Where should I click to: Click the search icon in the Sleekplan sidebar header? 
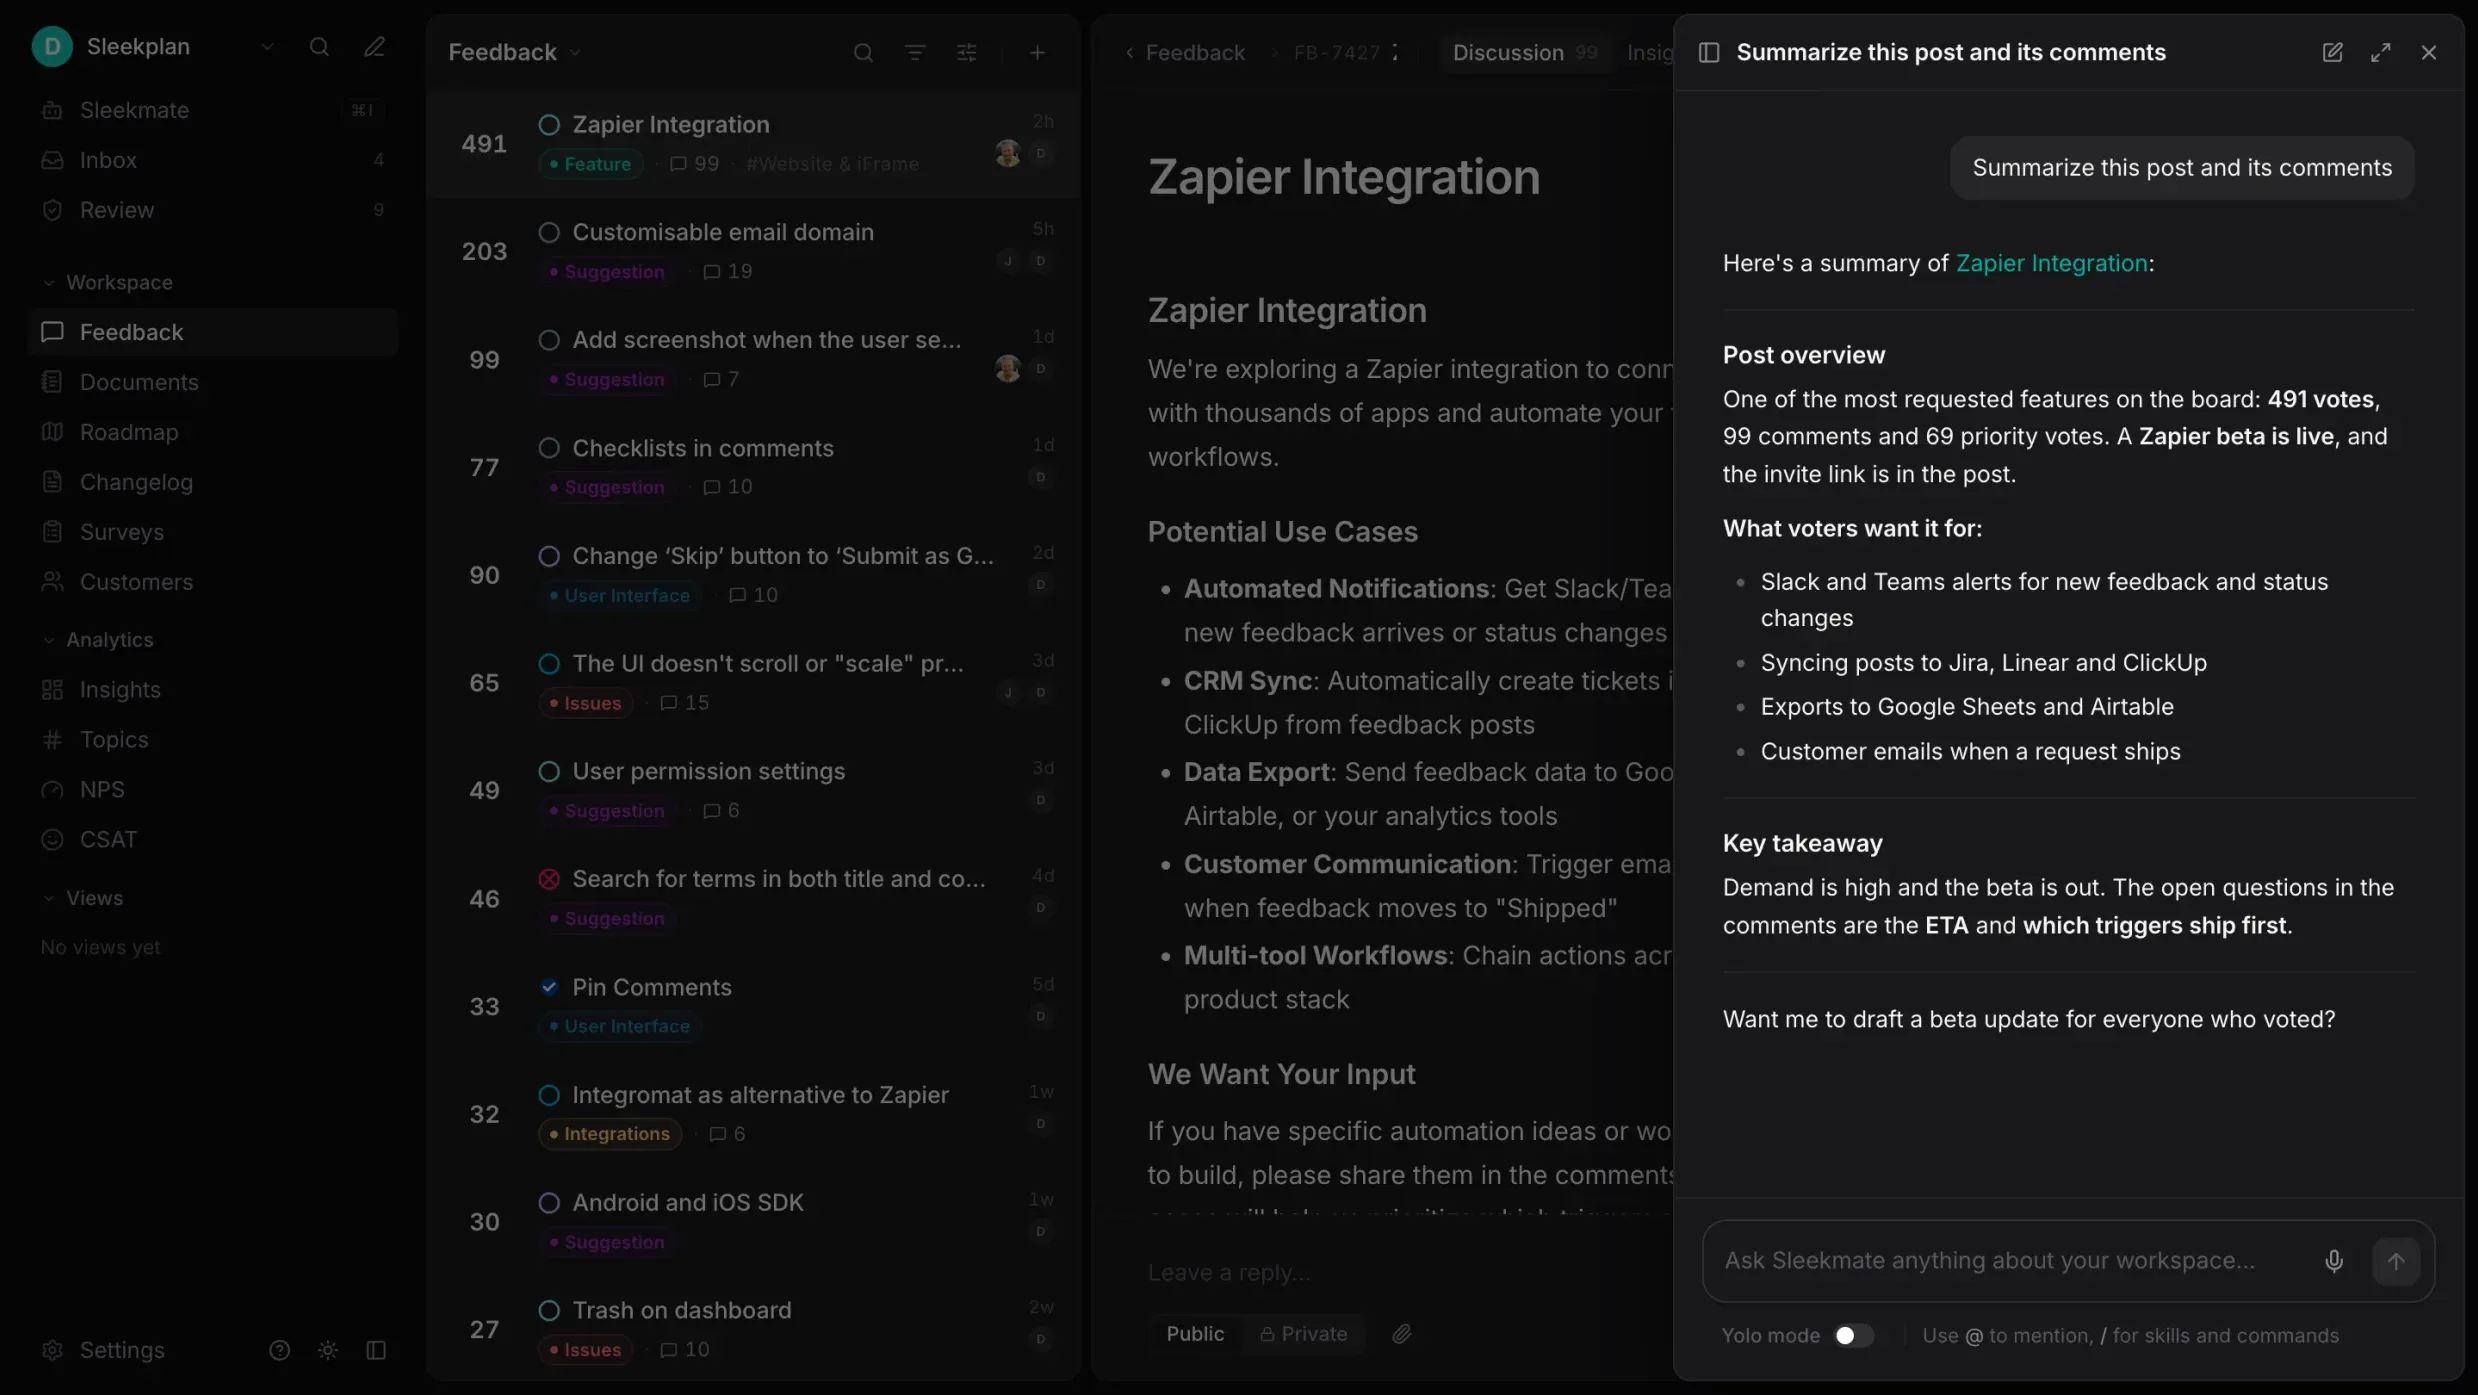tap(319, 47)
